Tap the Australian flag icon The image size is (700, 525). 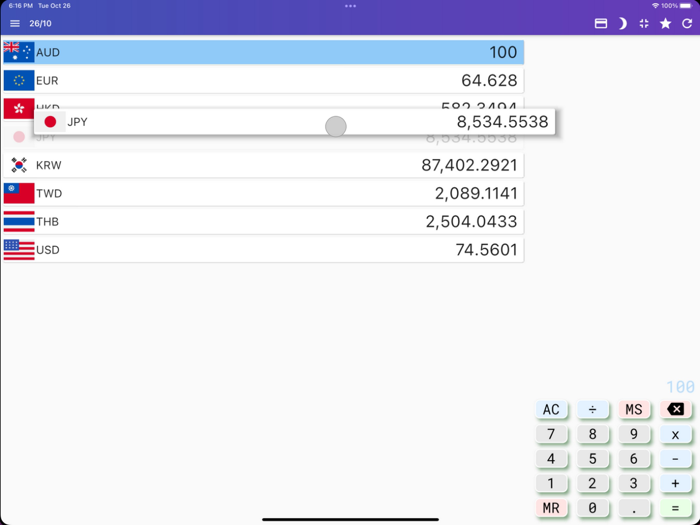[x=19, y=52]
